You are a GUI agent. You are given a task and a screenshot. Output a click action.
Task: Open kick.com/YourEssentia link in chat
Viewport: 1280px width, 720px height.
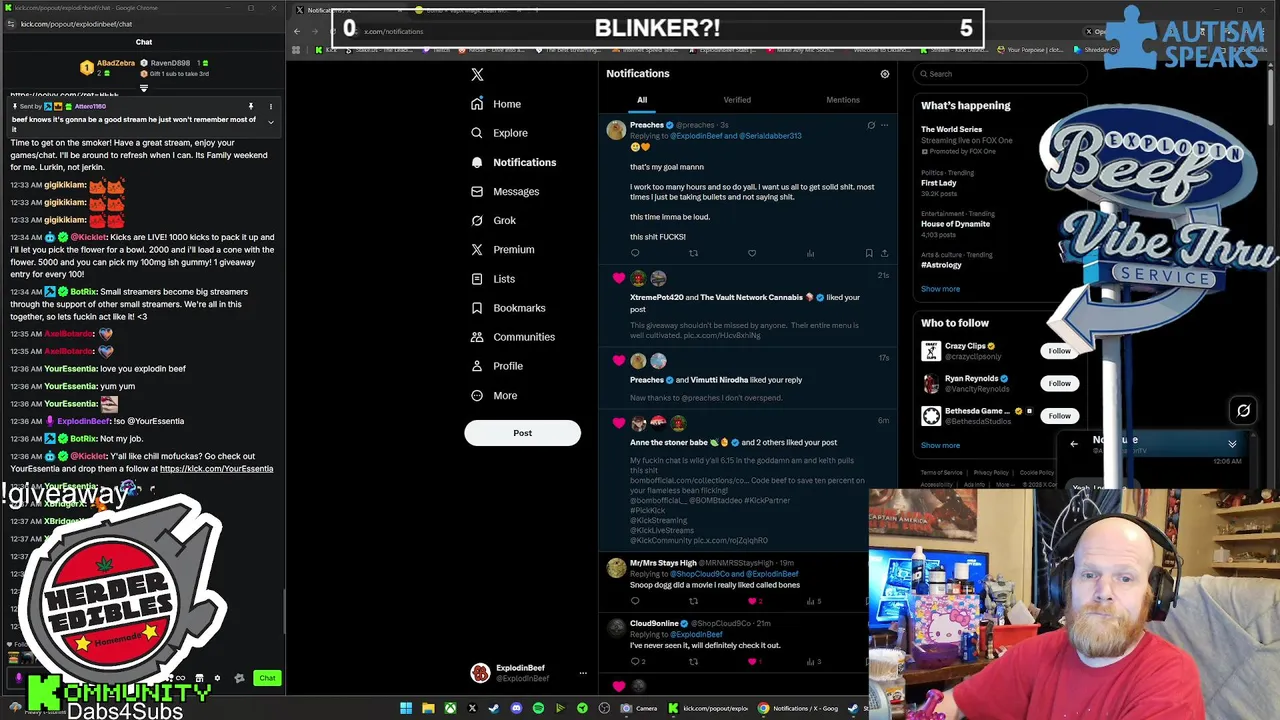tap(216, 469)
